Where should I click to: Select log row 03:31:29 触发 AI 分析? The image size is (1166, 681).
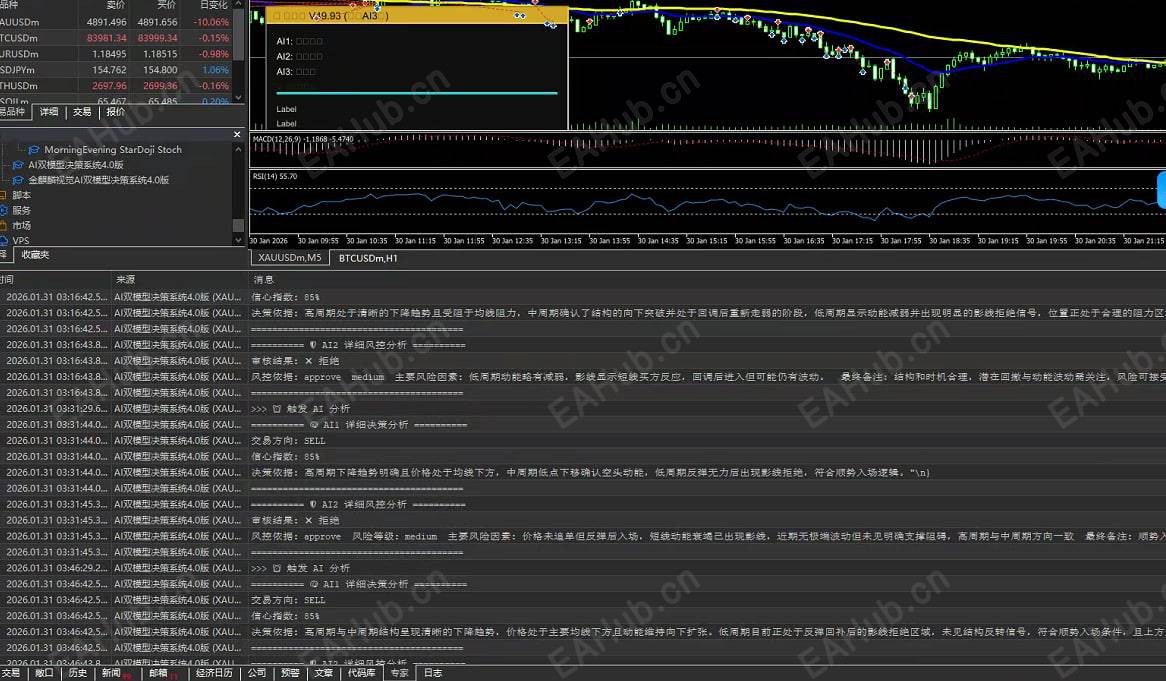[x=583, y=408]
